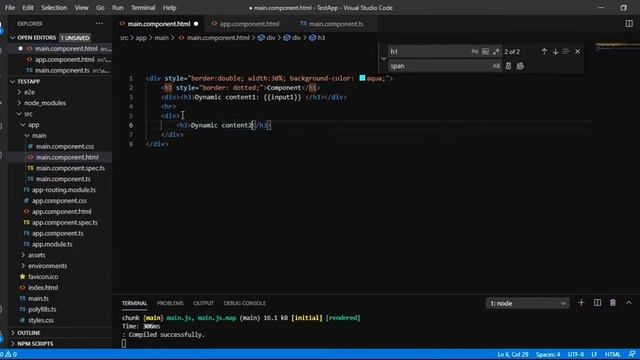This screenshot has height=360, width=640.
Task: Open the View menu
Action: click(x=81, y=7)
